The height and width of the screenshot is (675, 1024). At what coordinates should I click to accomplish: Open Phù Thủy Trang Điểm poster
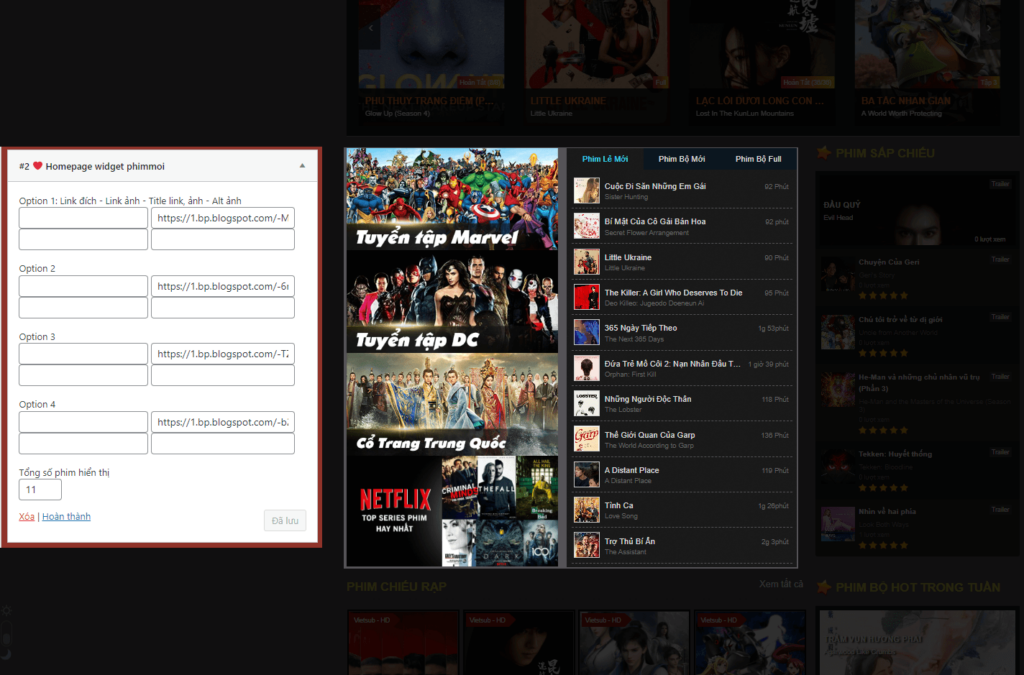(431, 60)
